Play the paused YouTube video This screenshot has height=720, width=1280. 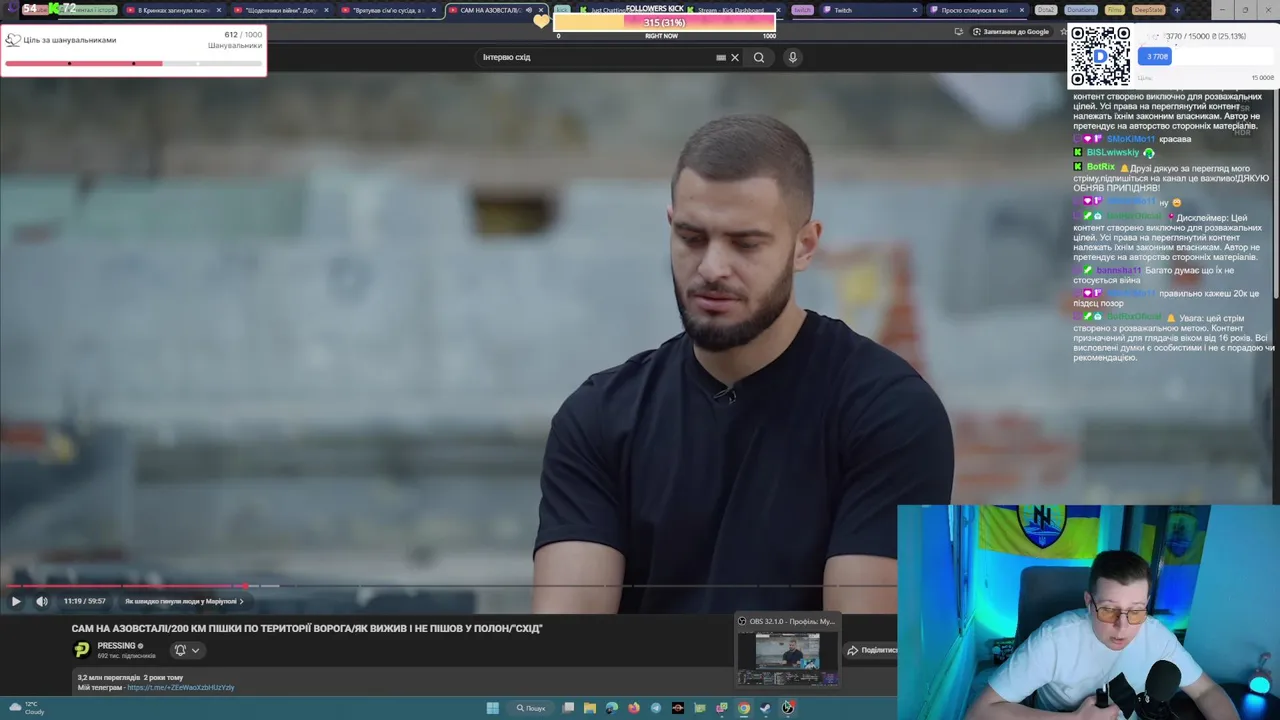pos(15,601)
